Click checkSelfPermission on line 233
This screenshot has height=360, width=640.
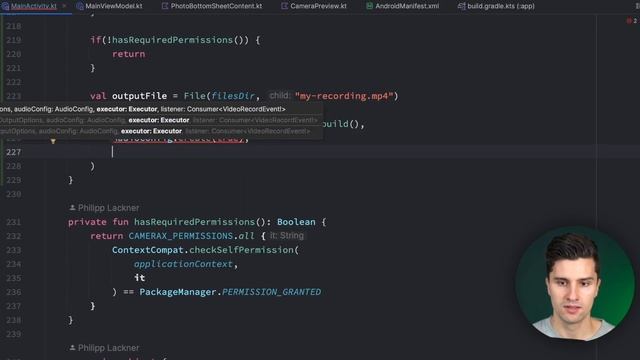tap(241, 250)
